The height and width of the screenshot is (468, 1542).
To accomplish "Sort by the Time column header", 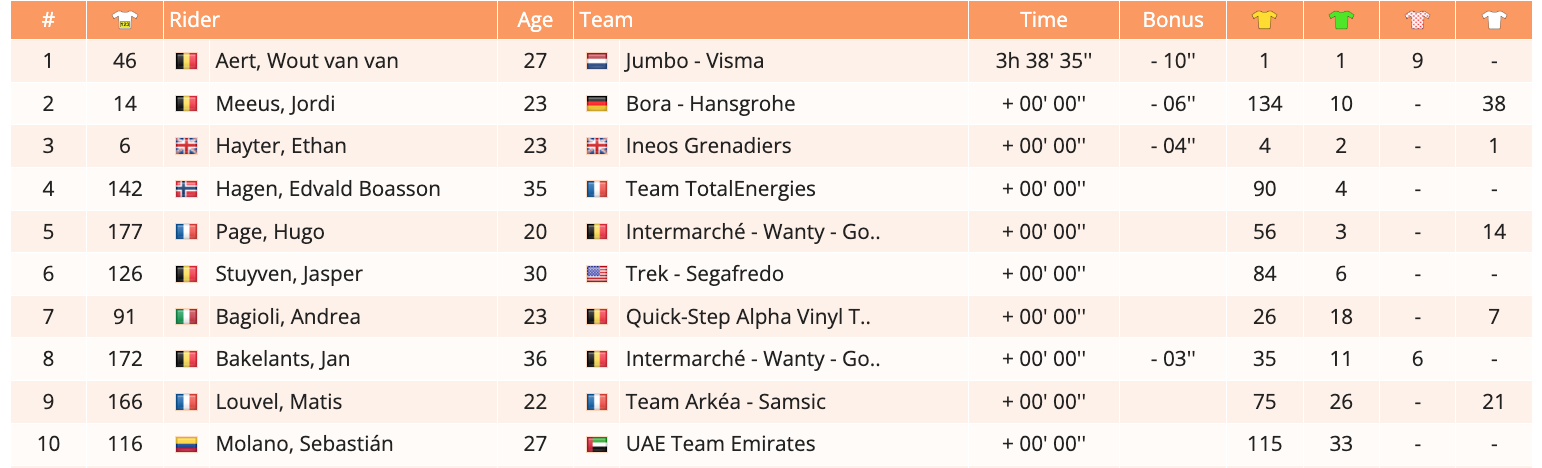I will point(1043,20).
